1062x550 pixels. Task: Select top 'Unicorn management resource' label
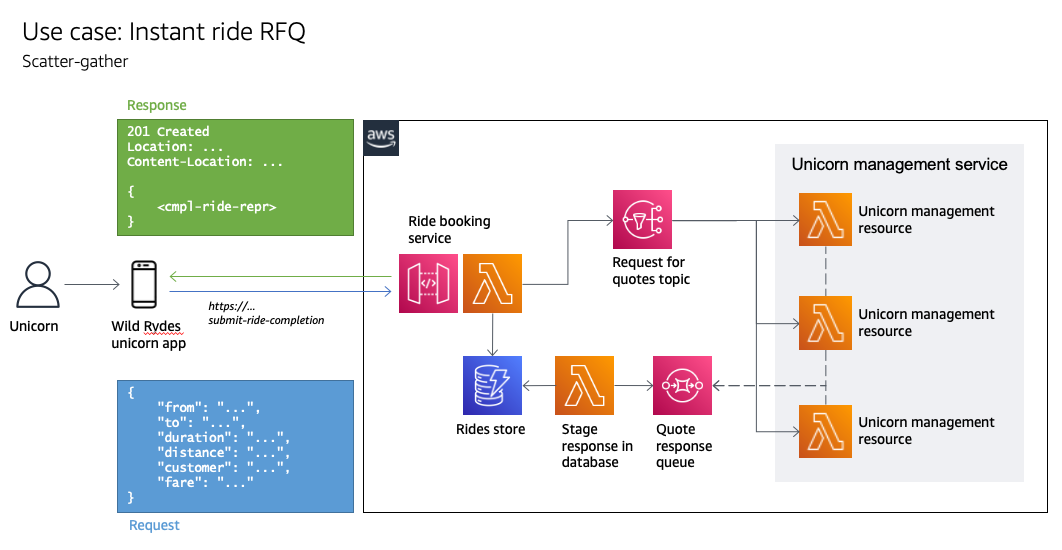click(x=926, y=219)
